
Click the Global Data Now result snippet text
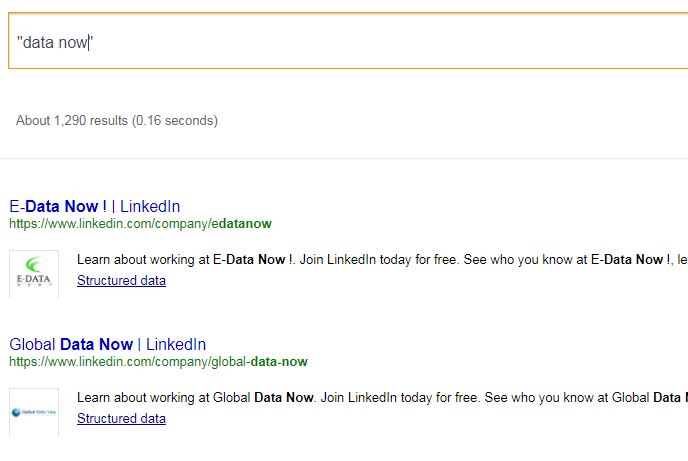380,397
